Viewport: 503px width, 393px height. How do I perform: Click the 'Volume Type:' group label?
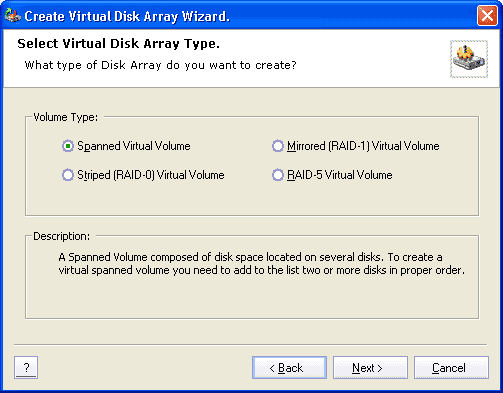(66, 117)
